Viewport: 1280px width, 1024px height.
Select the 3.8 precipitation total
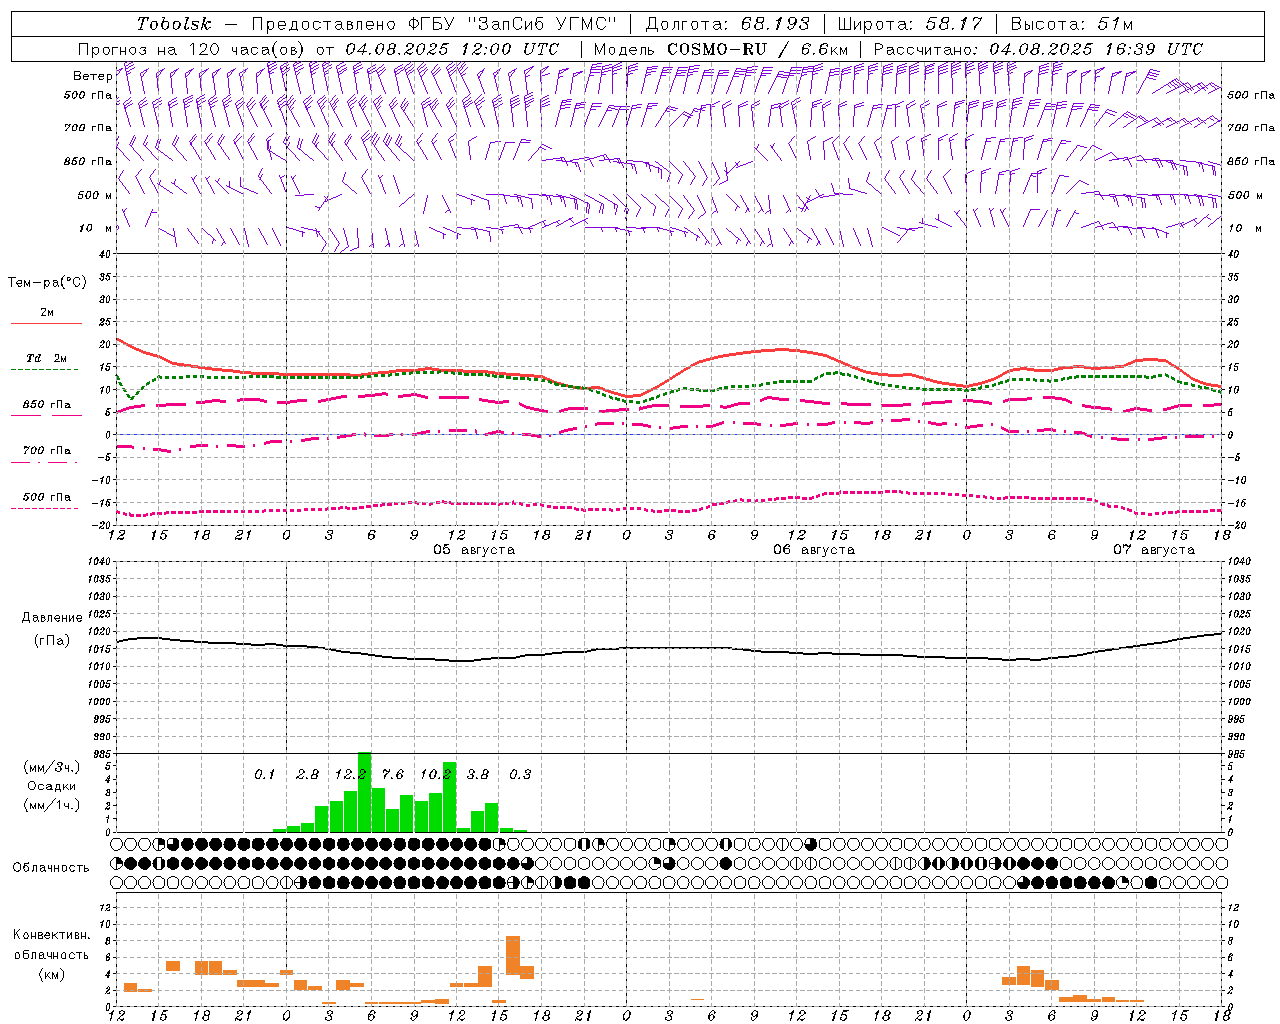pos(478,775)
